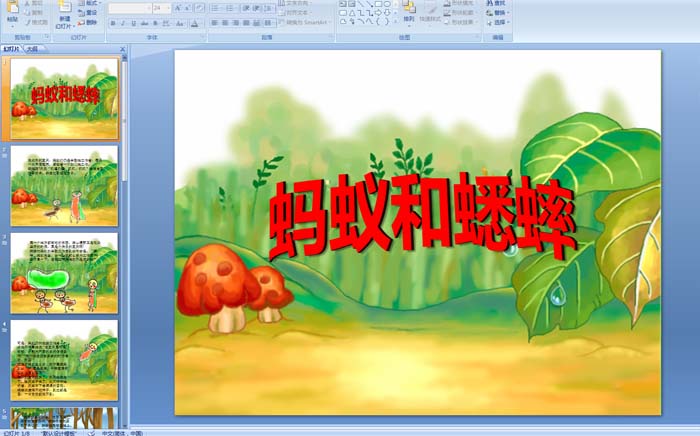This screenshot has width=700, height=436.
Task: Open the font name dropdown
Action: (x=146, y=7)
